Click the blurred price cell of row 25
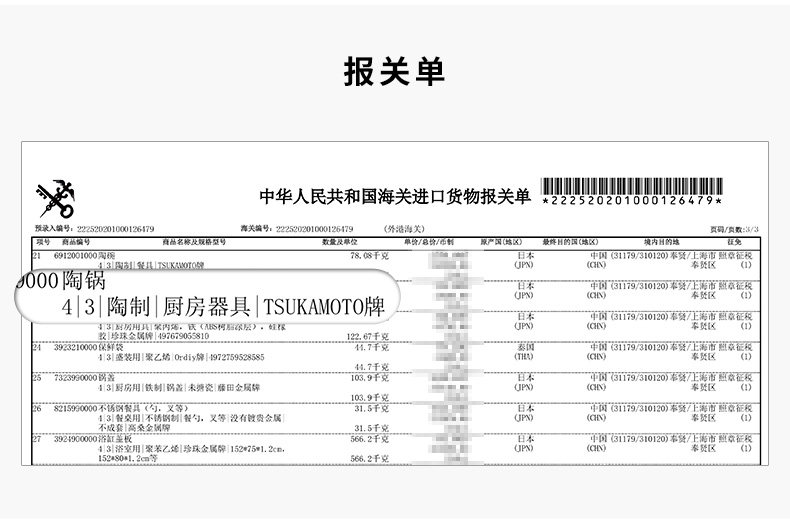This screenshot has width=790, height=527. click(448, 387)
